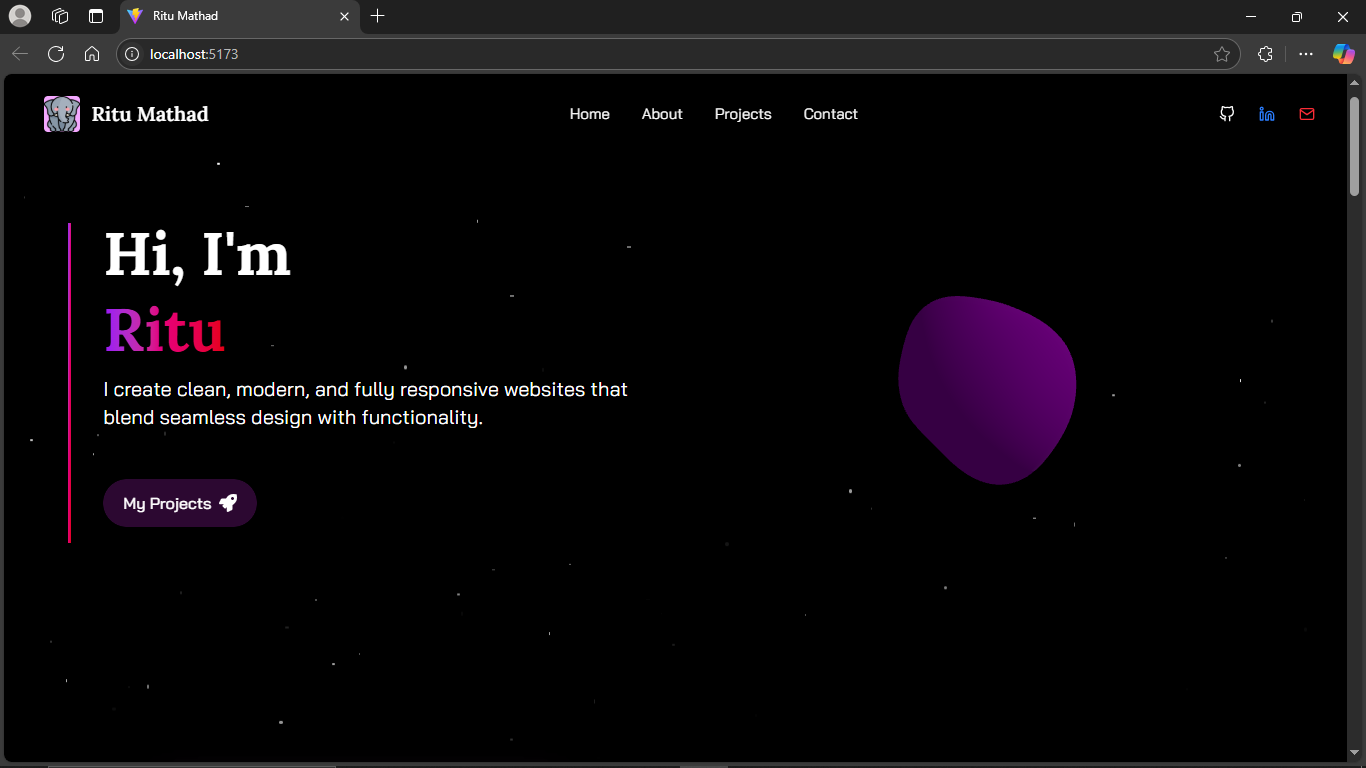Click the red email envelope icon
Viewport: 1366px width, 768px height.
click(1307, 114)
